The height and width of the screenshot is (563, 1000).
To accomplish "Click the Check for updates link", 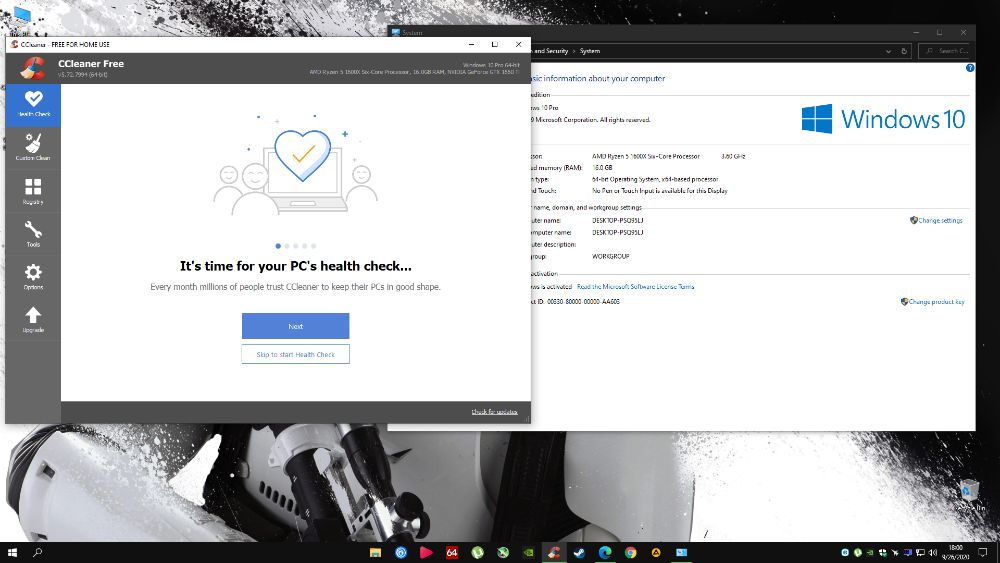I will point(494,412).
